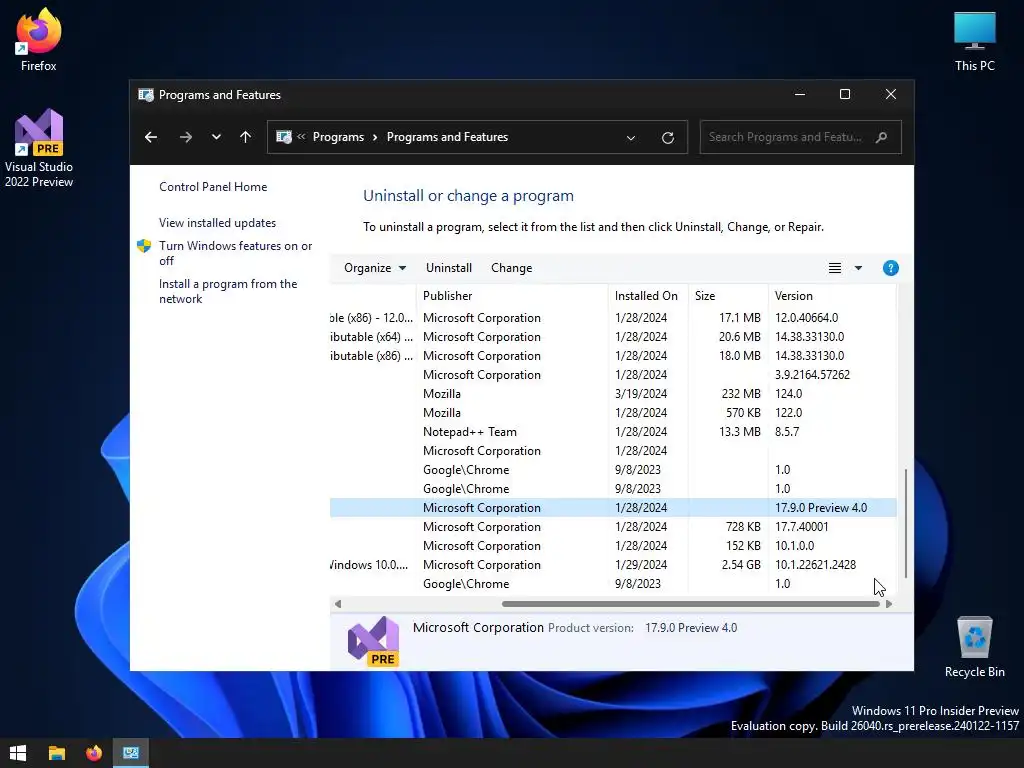The width and height of the screenshot is (1024, 768).
Task: Click the 13.3 MB size cell
Action: click(x=739, y=432)
